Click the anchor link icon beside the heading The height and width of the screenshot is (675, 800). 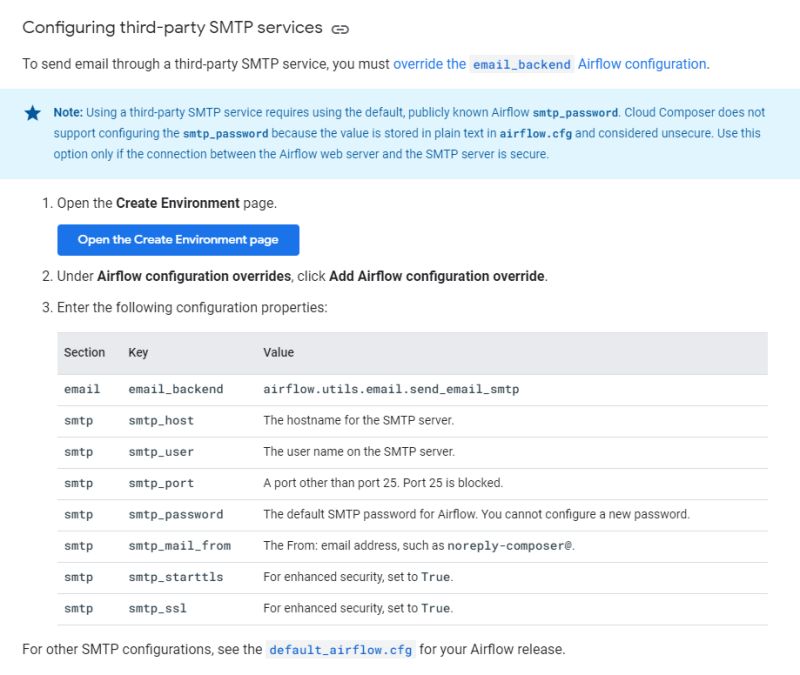click(x=339, y=28)
